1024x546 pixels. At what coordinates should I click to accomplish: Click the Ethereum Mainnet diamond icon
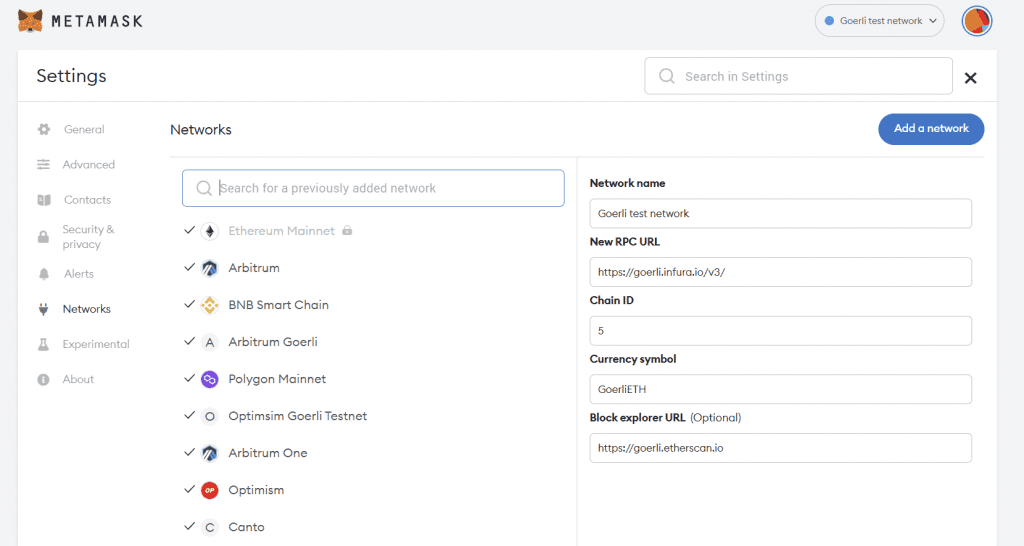[210, 231]
